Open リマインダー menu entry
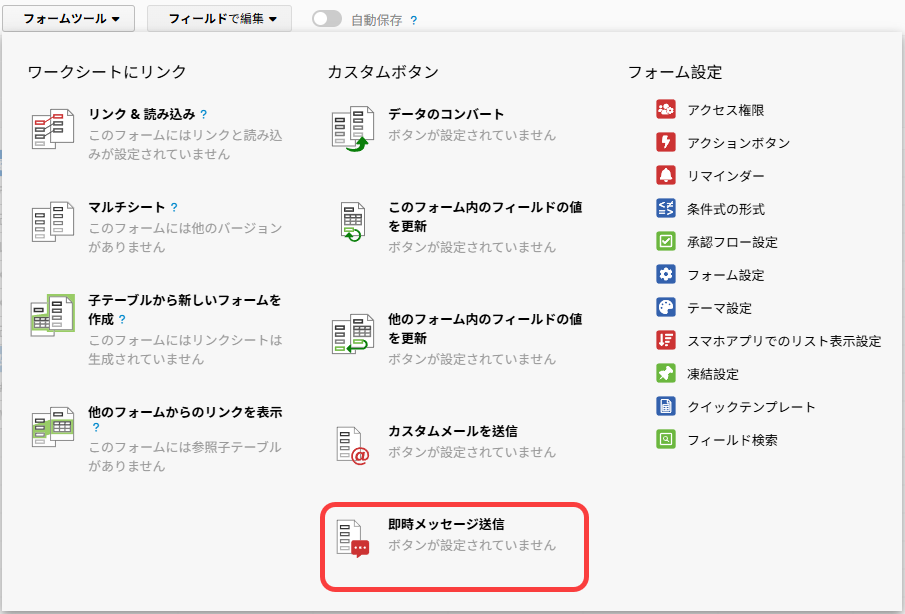905x614 pixels. (726, 176)
